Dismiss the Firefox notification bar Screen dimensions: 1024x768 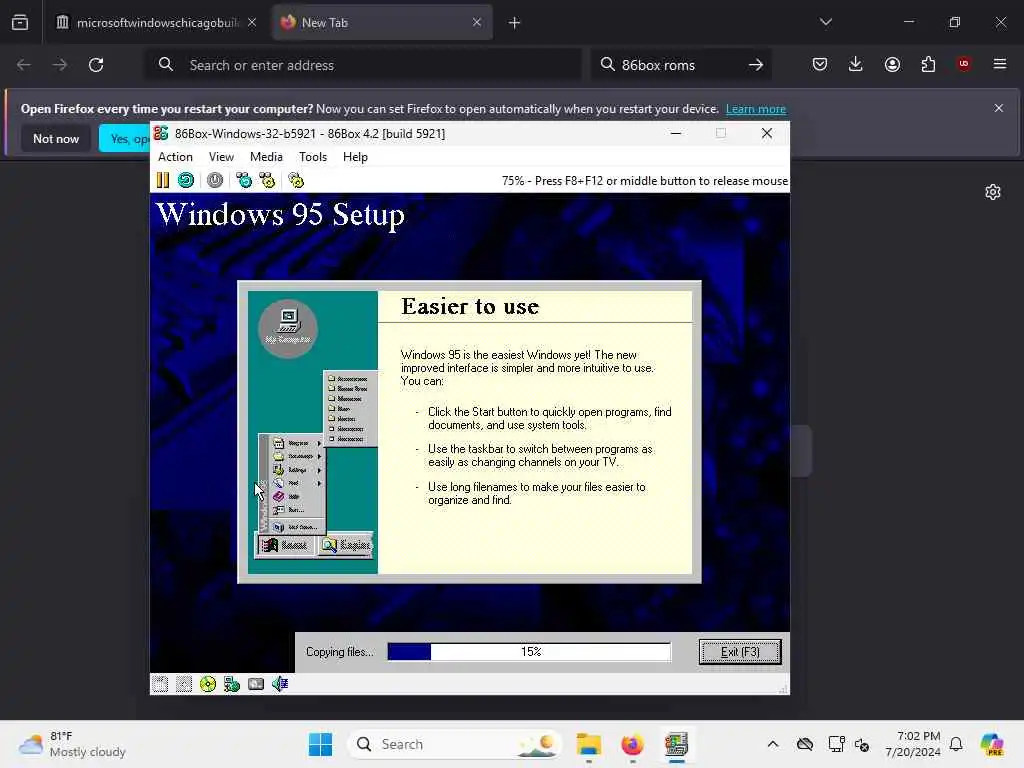pyautogui.click(x=998, y=108)
